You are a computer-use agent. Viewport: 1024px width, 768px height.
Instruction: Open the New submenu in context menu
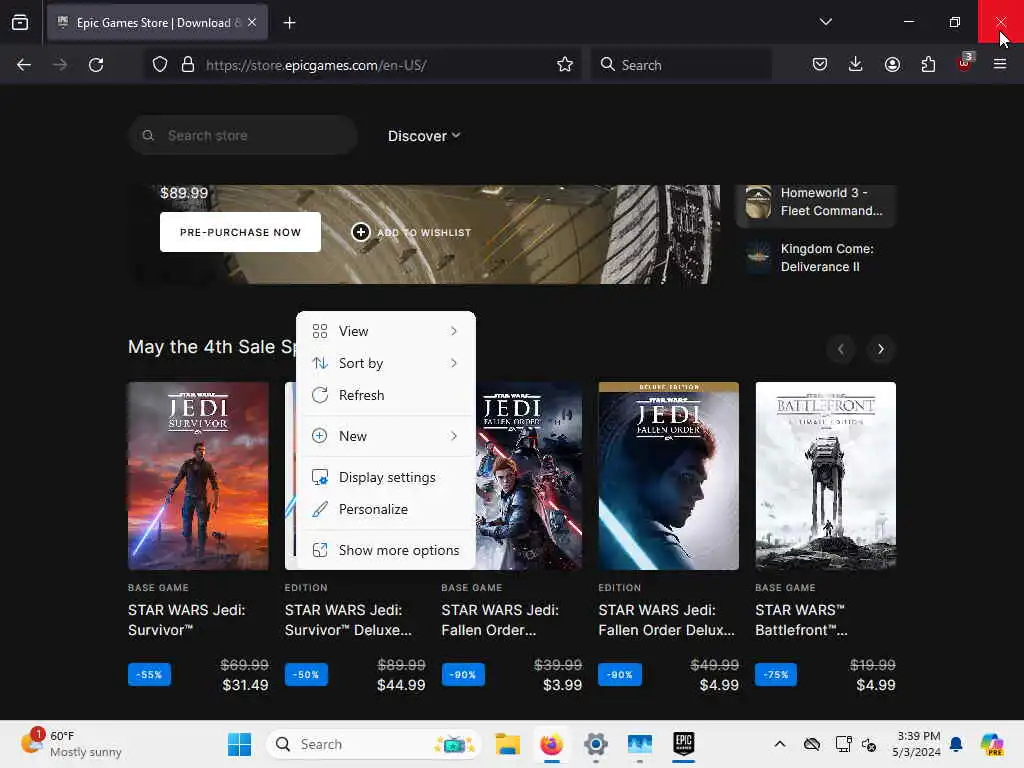pyautogui.click(x=385, y=436)
